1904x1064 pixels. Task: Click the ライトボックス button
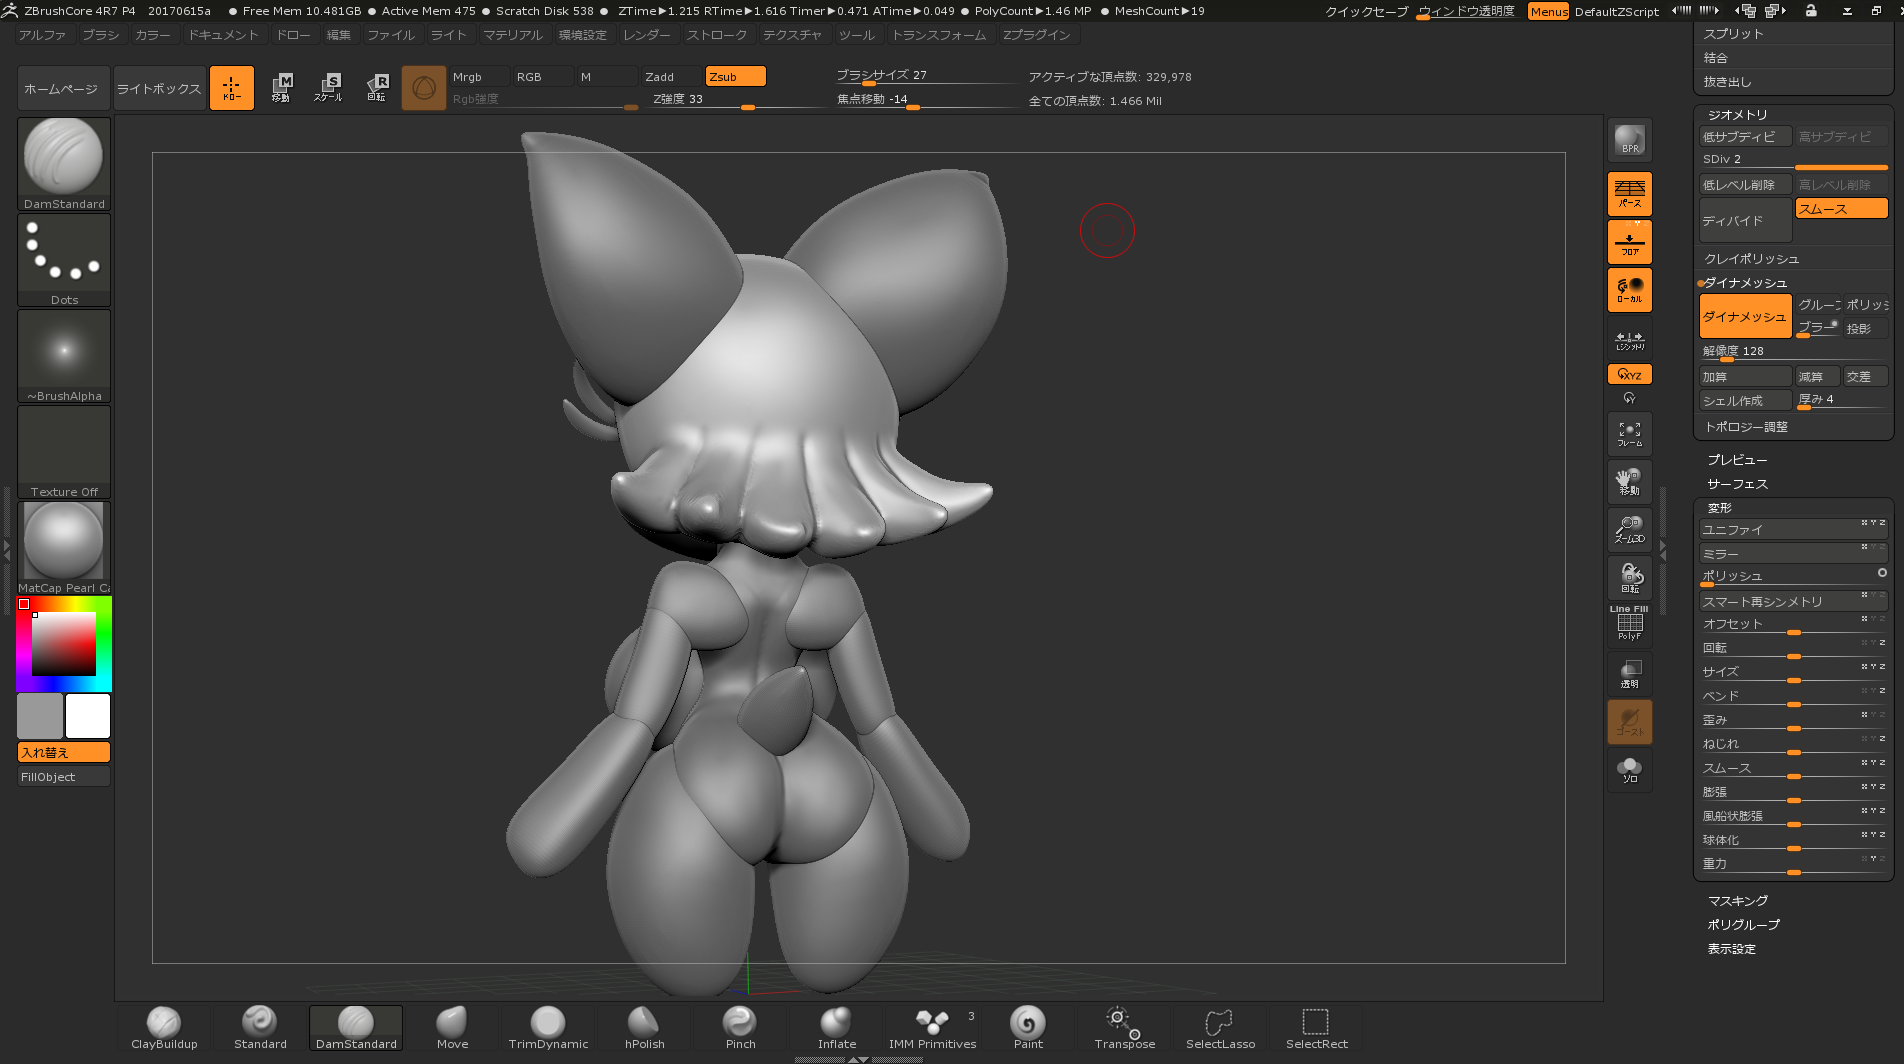(x=159, y=89)
